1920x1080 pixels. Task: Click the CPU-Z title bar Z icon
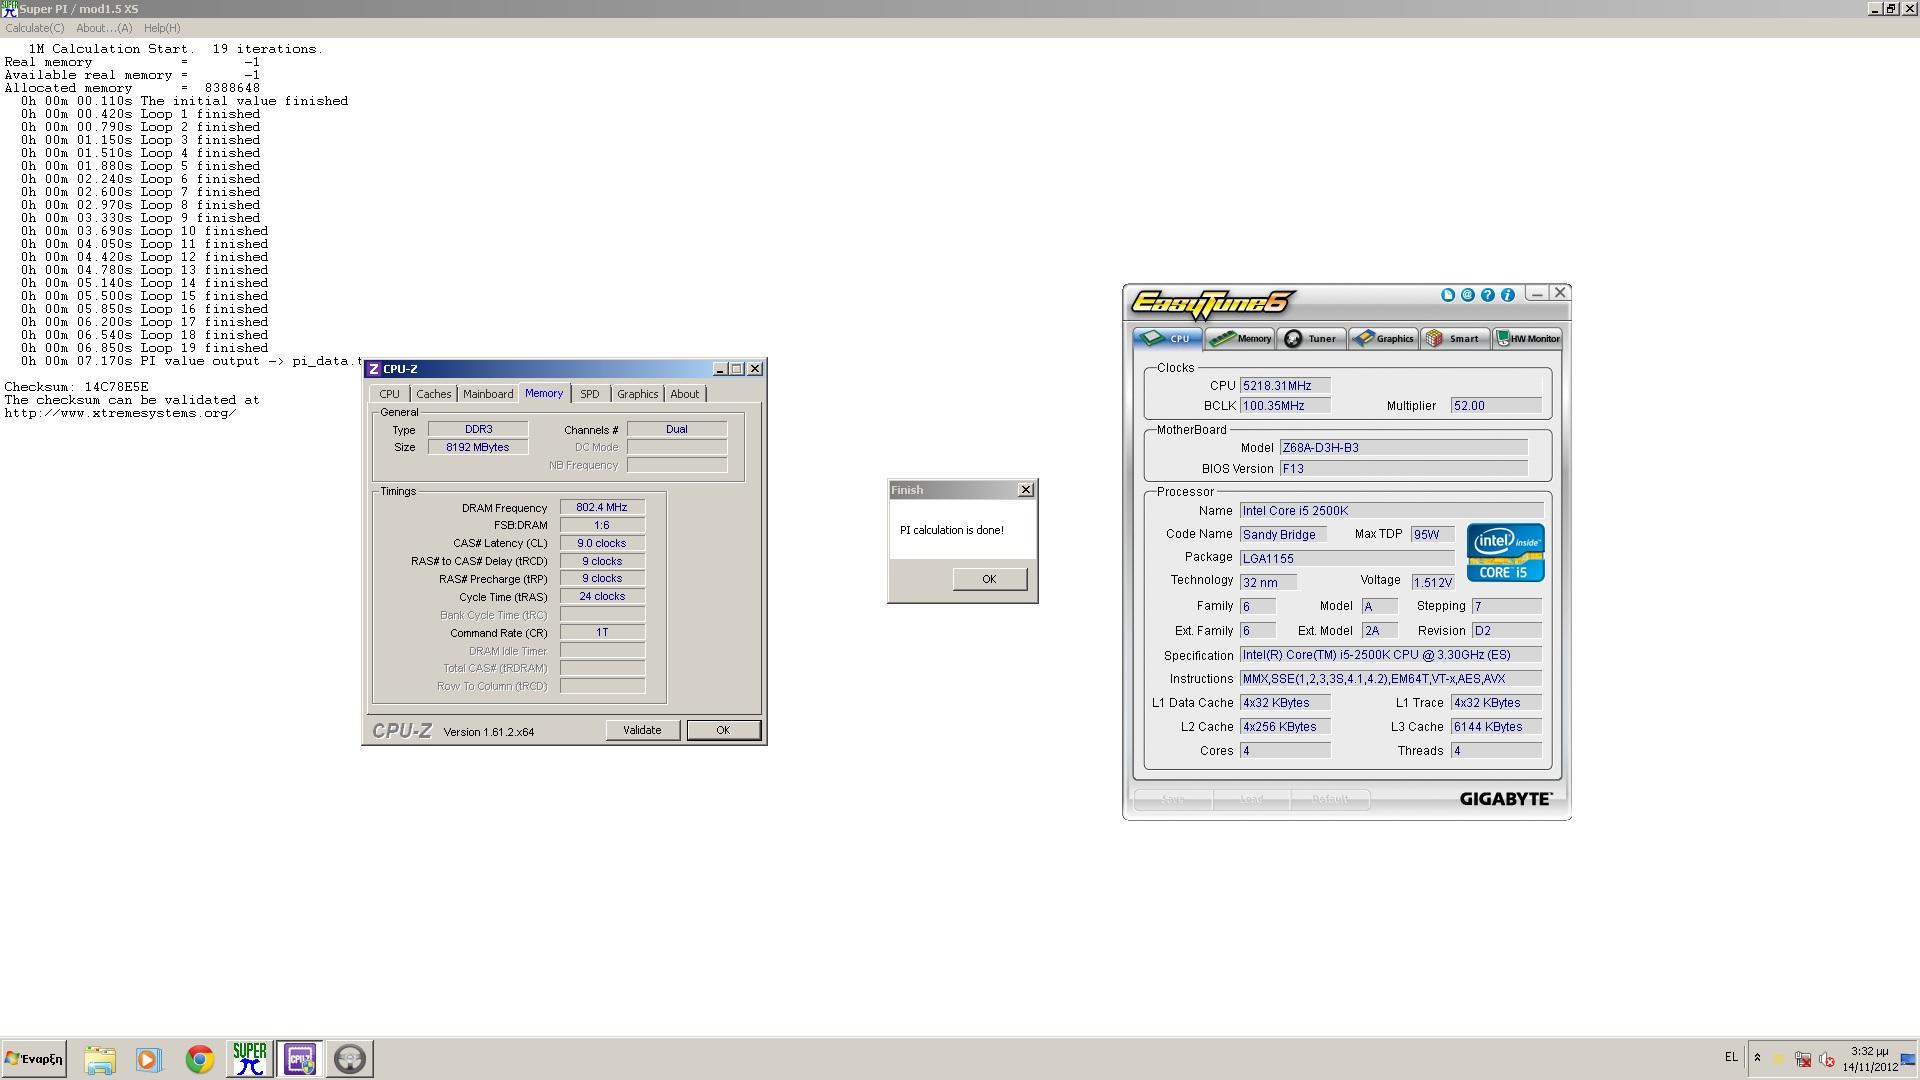[374, 369]
